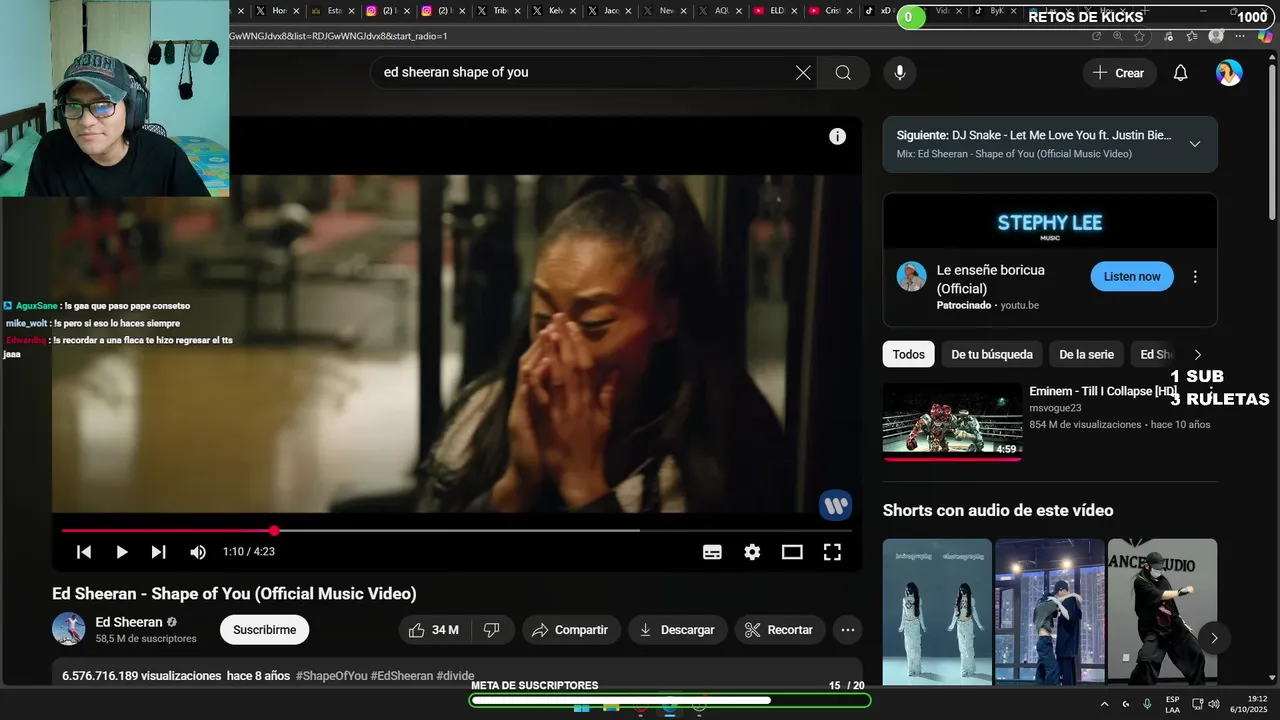Open the ESP LAA language switcher

pyautogui.click(x=1172, y=704)
